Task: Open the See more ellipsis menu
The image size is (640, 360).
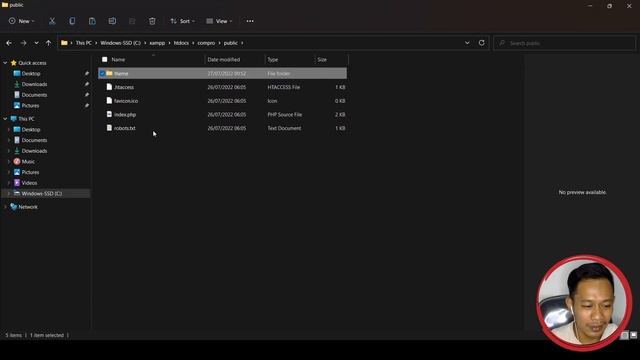Action: (x=250, y=21)
